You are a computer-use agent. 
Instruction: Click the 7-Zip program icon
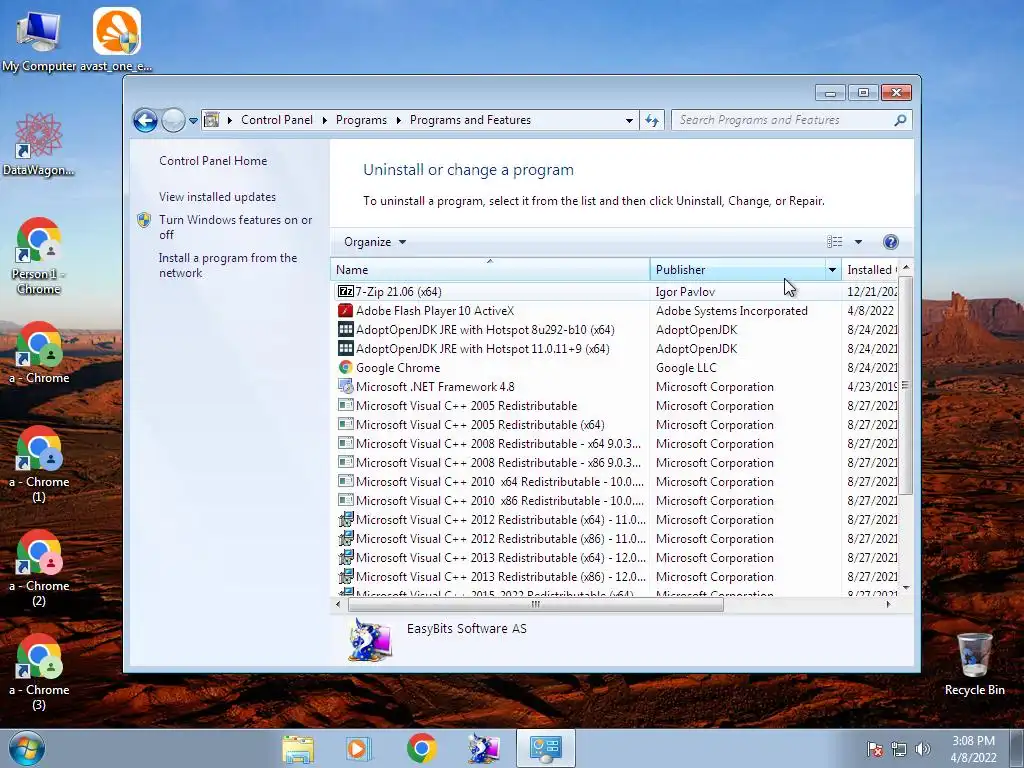pyautogui.click(x=345, y=291)
